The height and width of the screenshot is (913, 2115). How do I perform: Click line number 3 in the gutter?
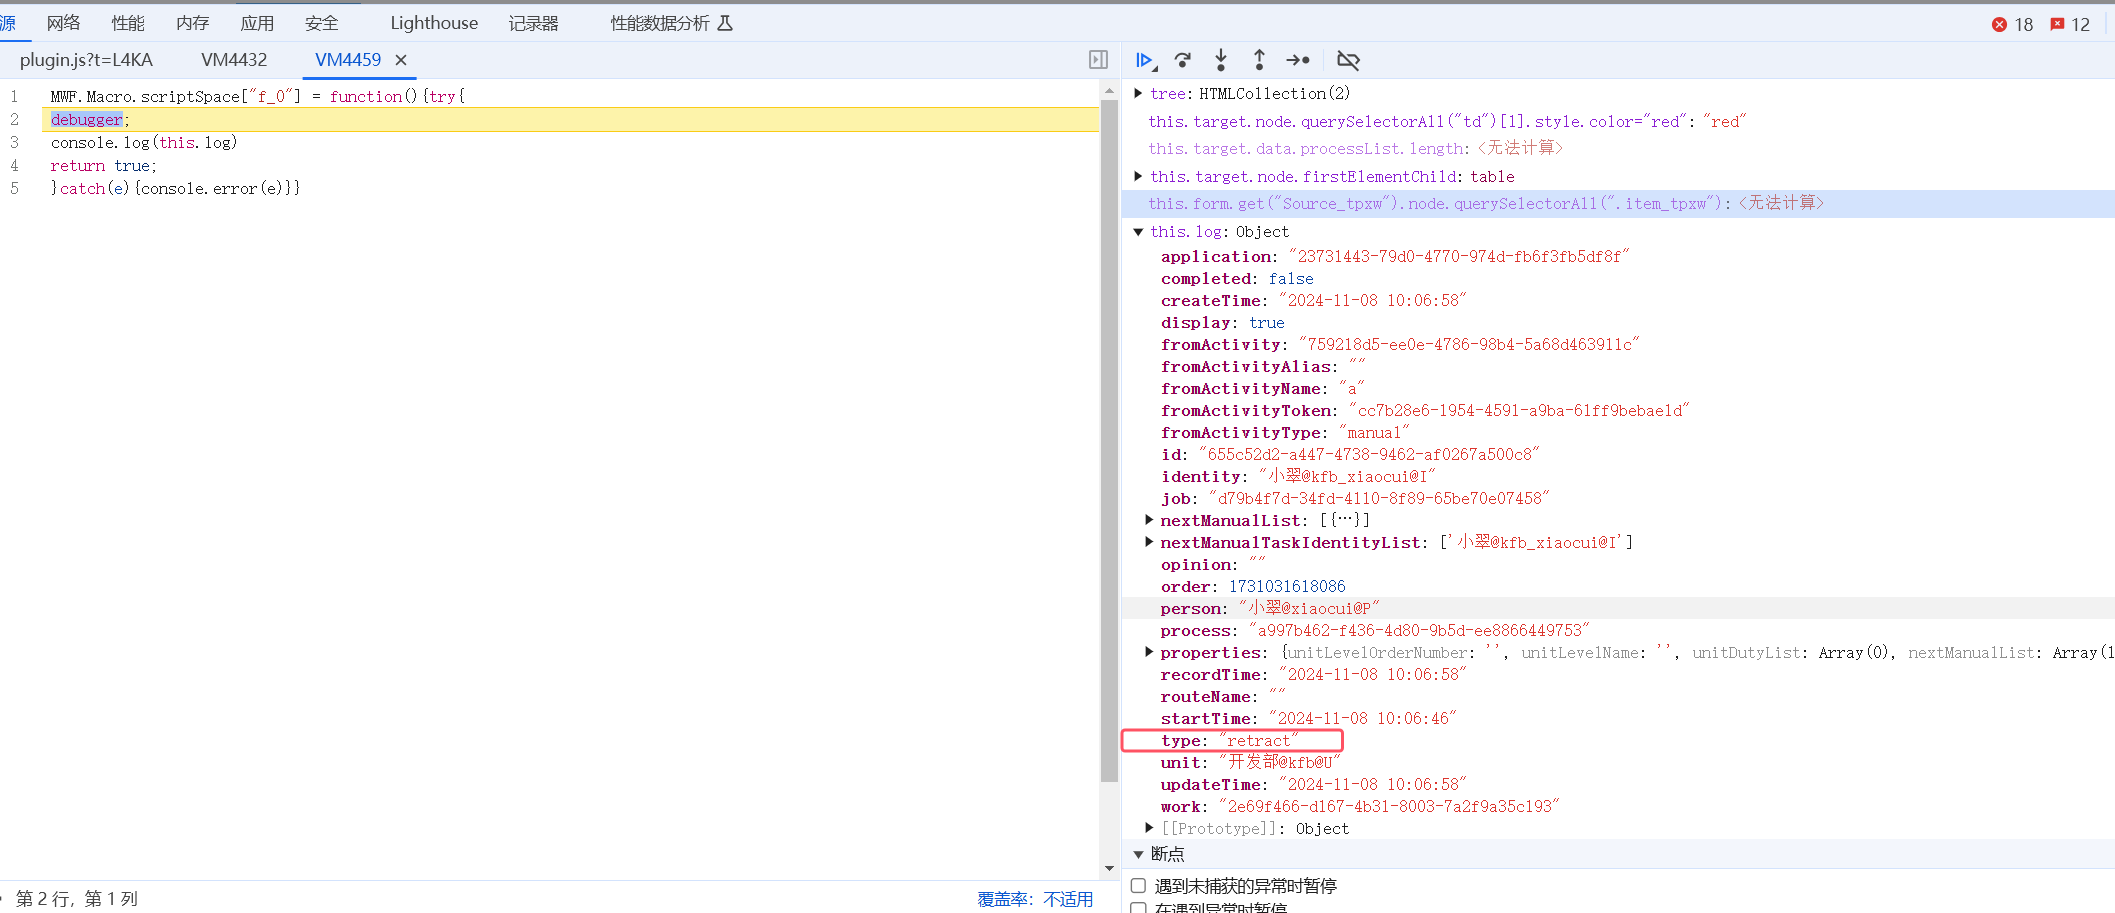(15, 142)
